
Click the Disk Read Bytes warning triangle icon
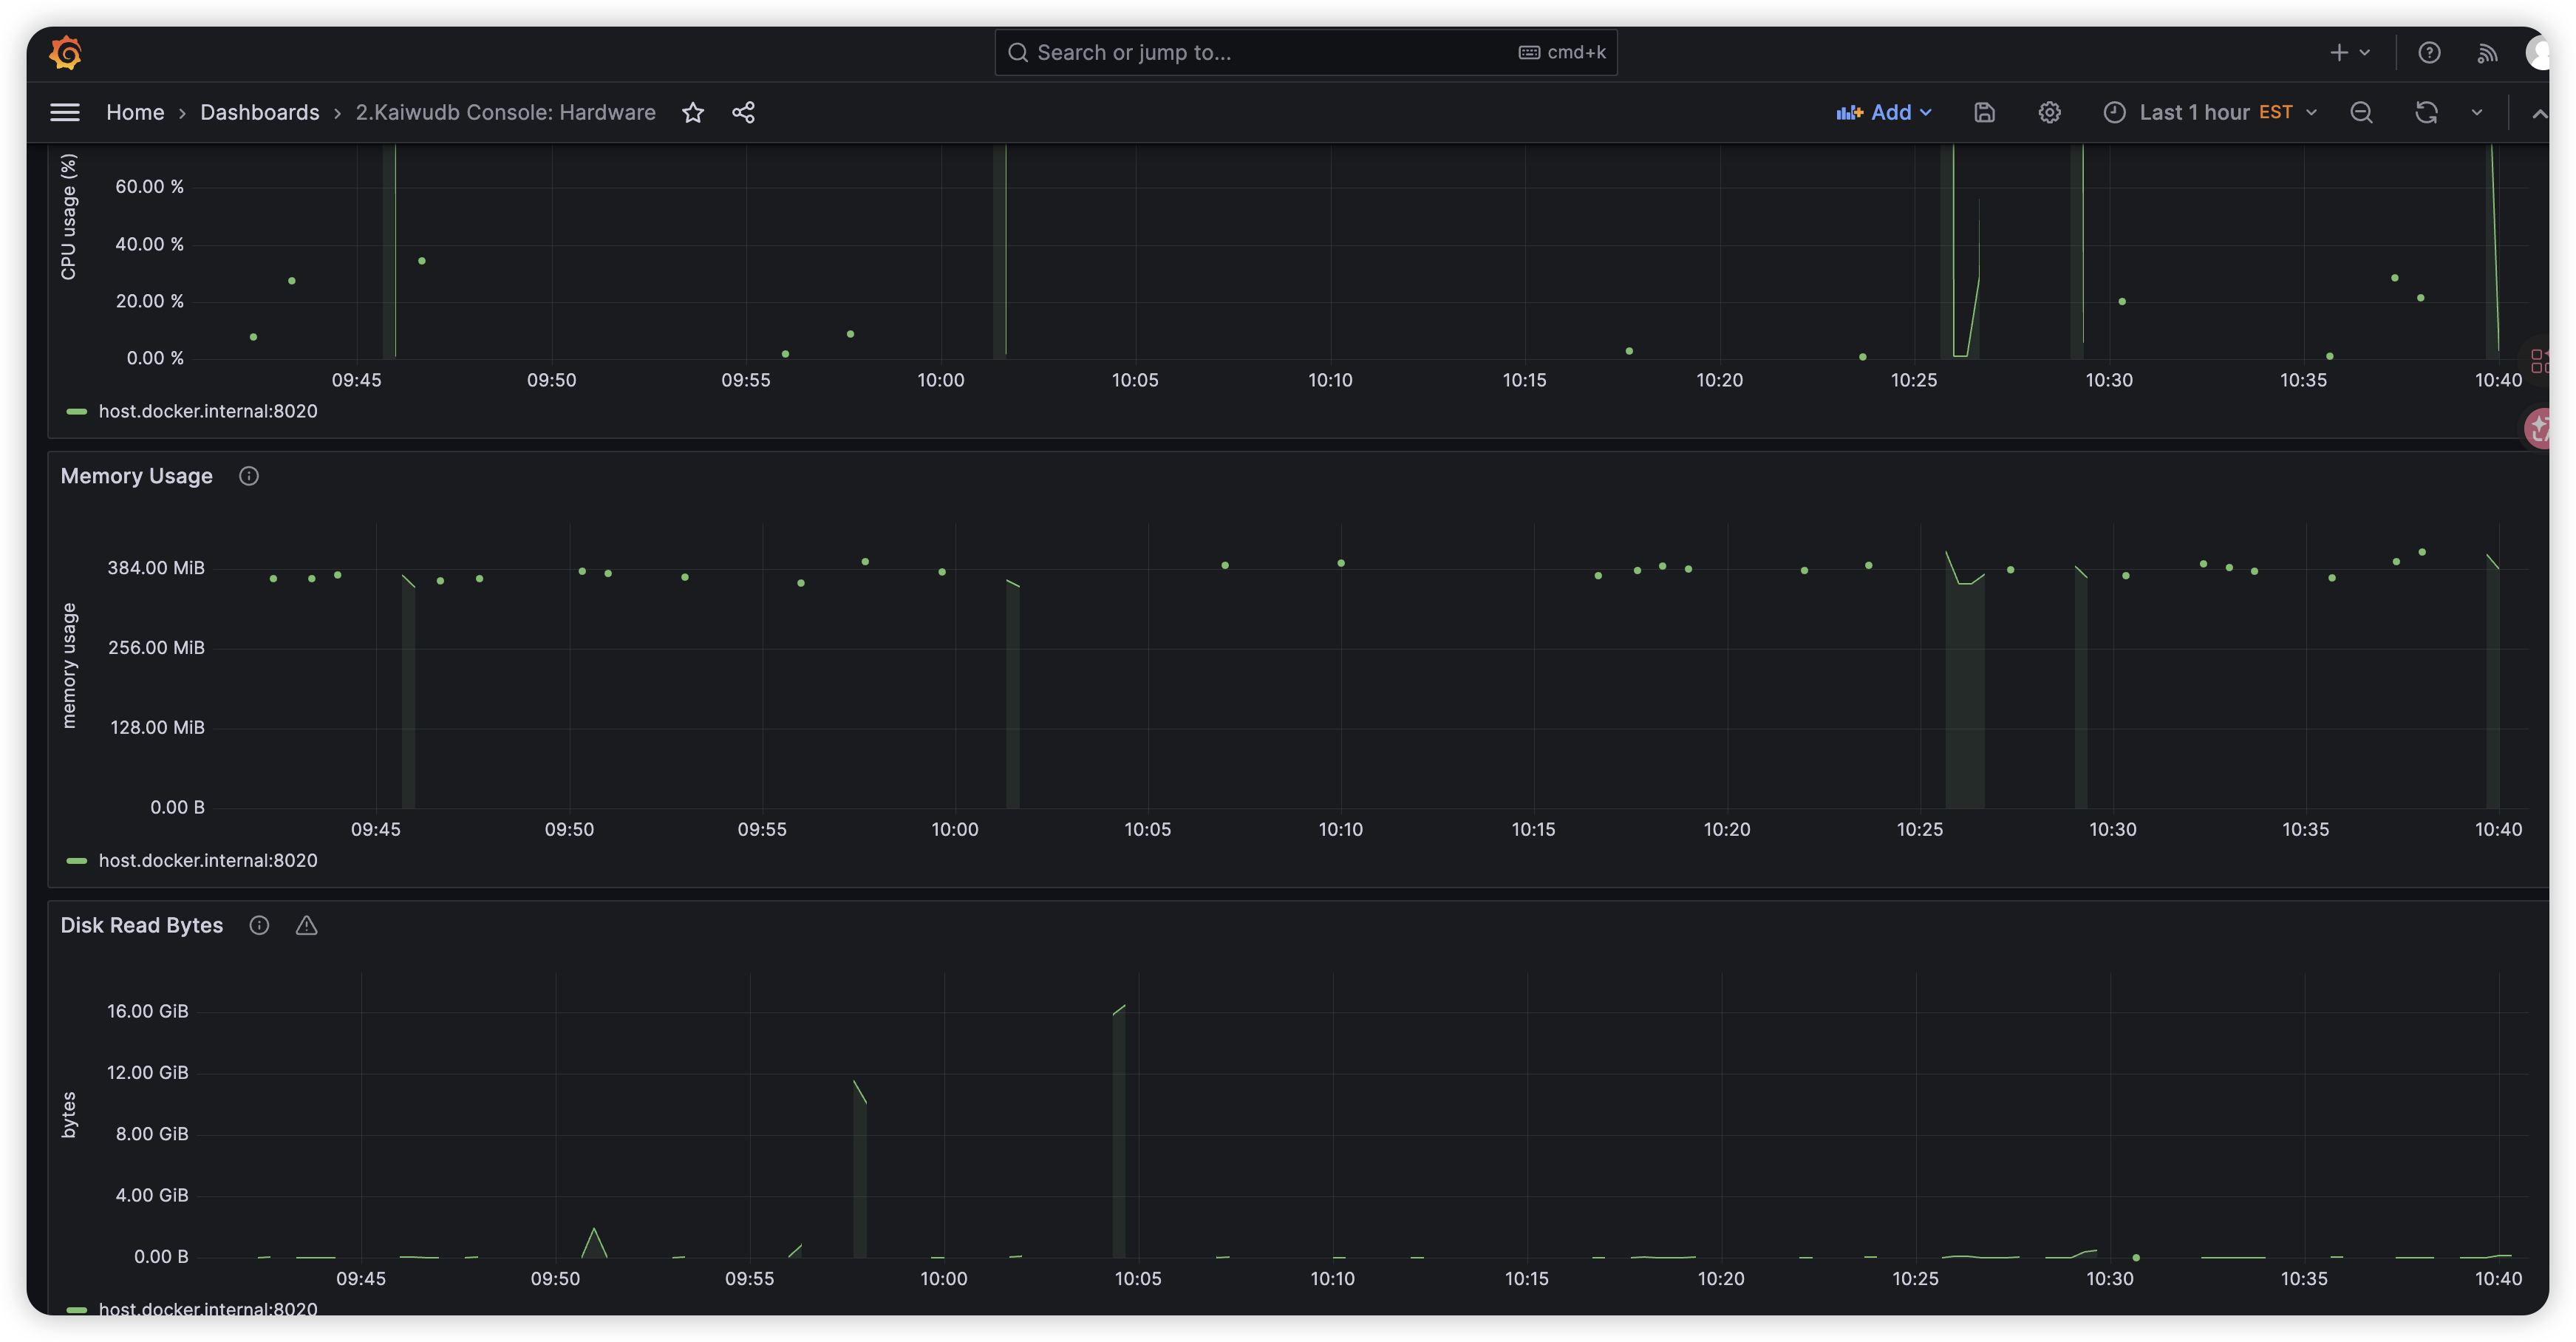pyautogui.click(x=307, y=925)
